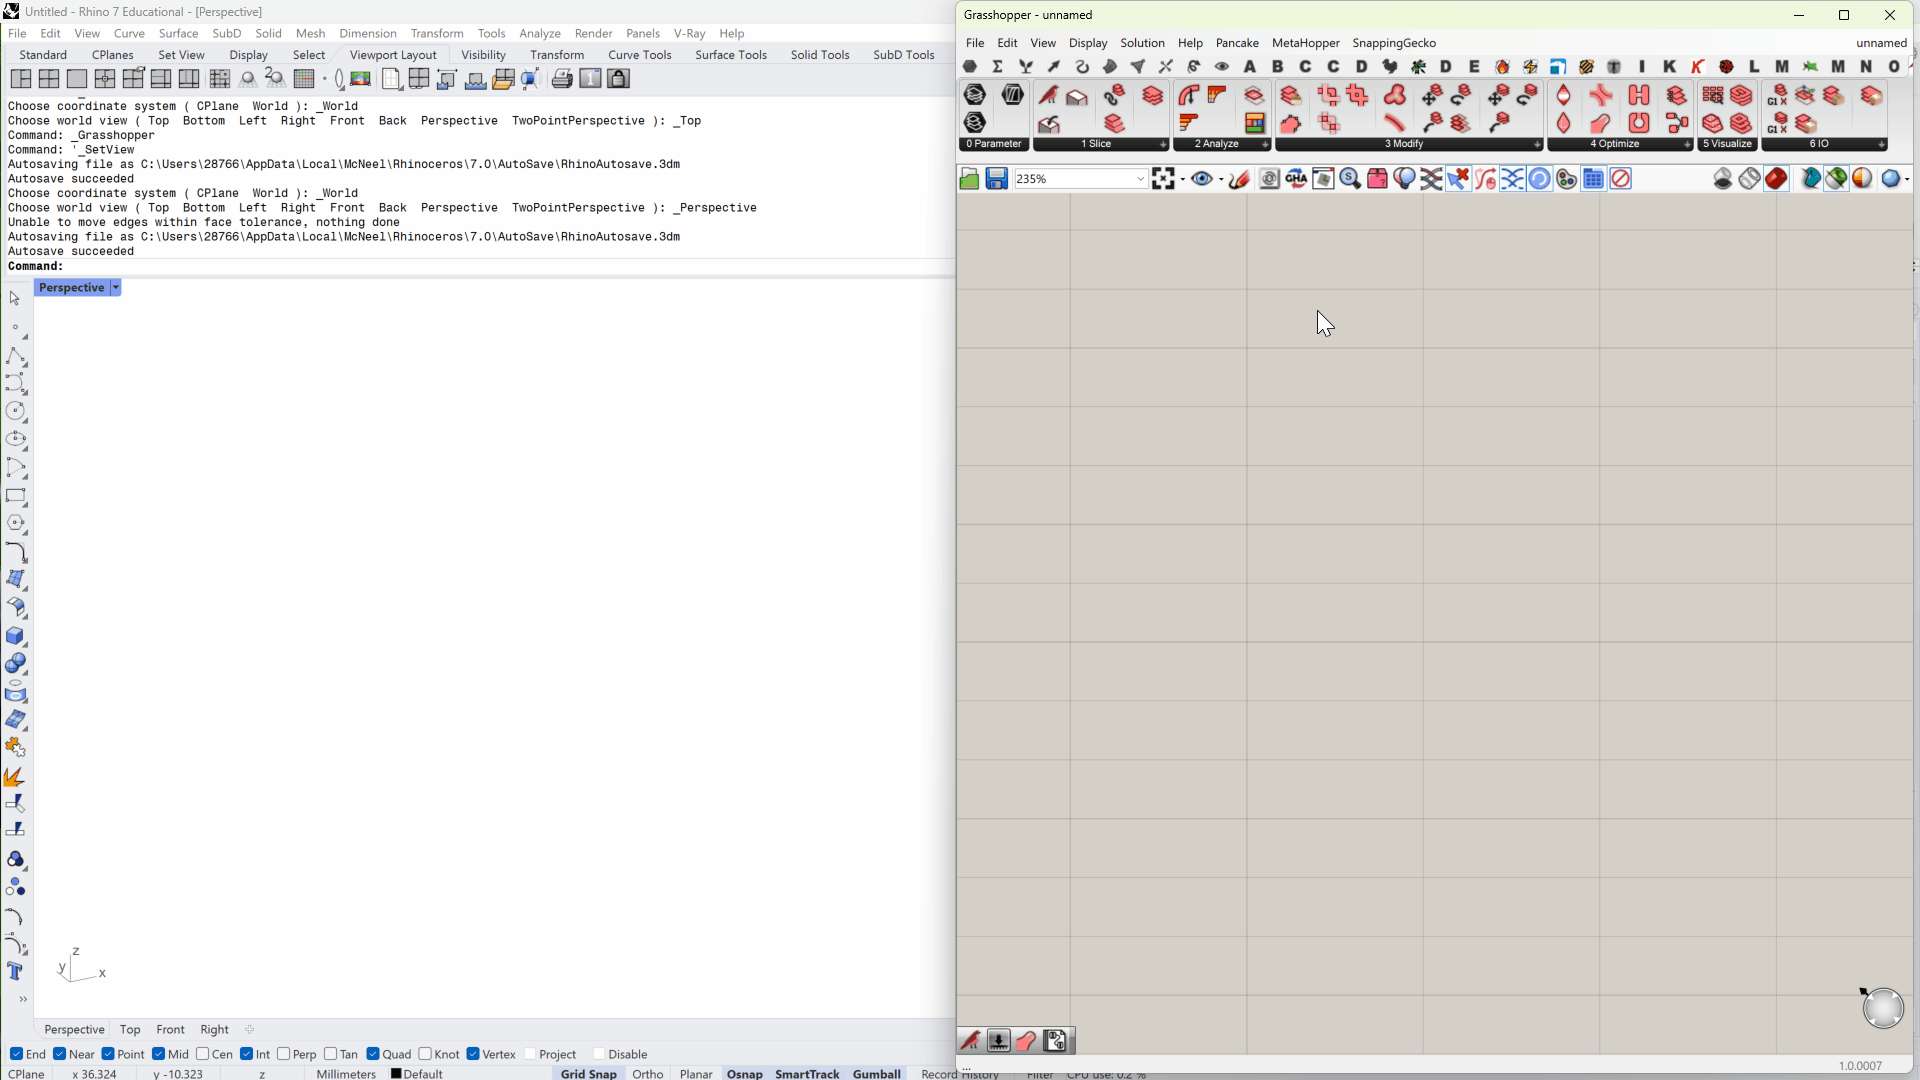Select the Text tool in left sidebar

pos(15,971)
